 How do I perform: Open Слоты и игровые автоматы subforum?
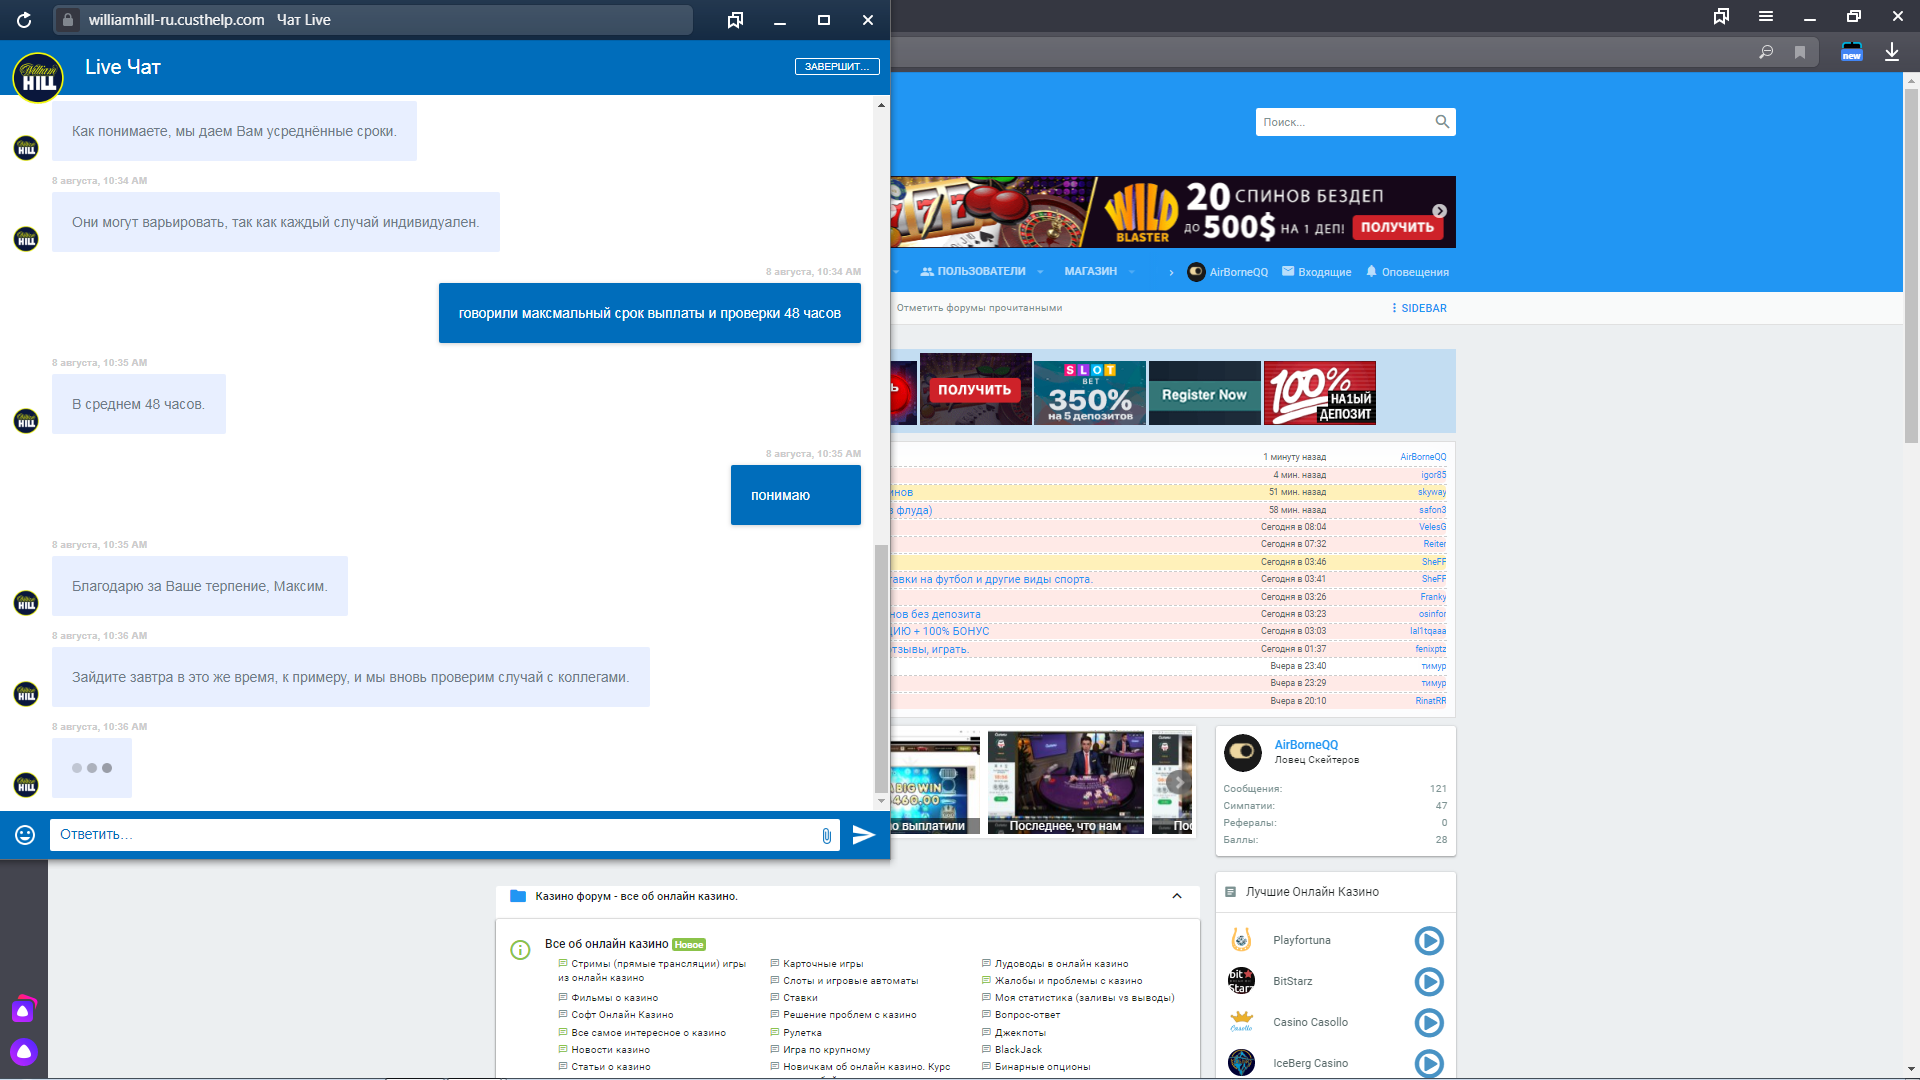click(850, 981)
